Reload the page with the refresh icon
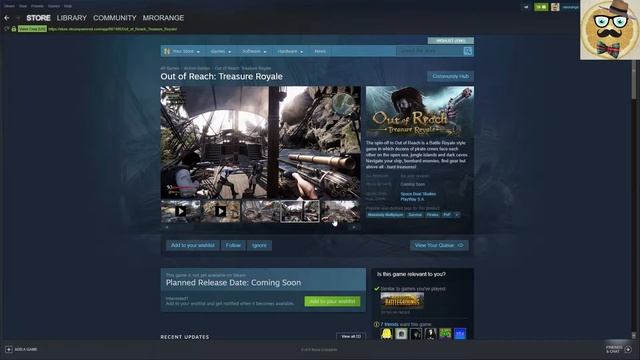This screenshot has width=640, height=360. [x=6, y=29]
